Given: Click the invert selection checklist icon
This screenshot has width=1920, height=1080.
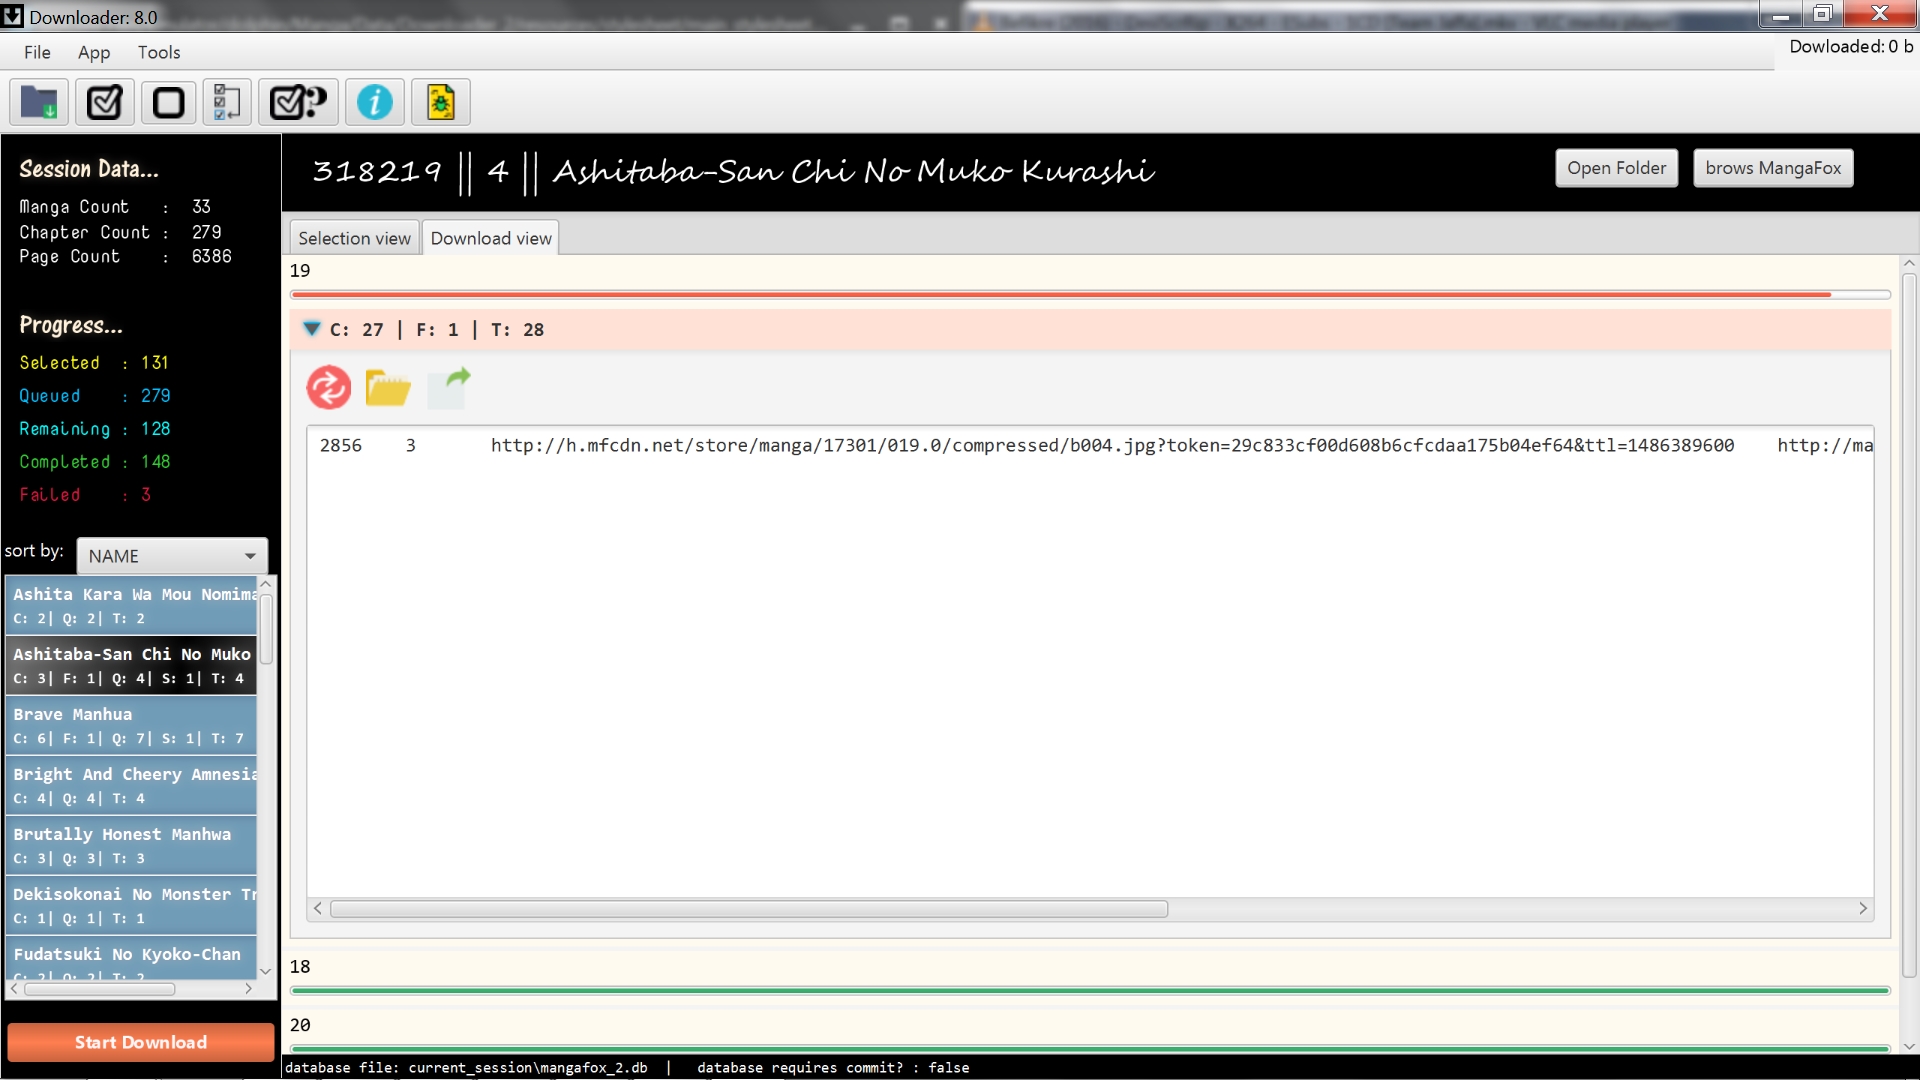Looking at the screenshot, I should coord(227,102).
